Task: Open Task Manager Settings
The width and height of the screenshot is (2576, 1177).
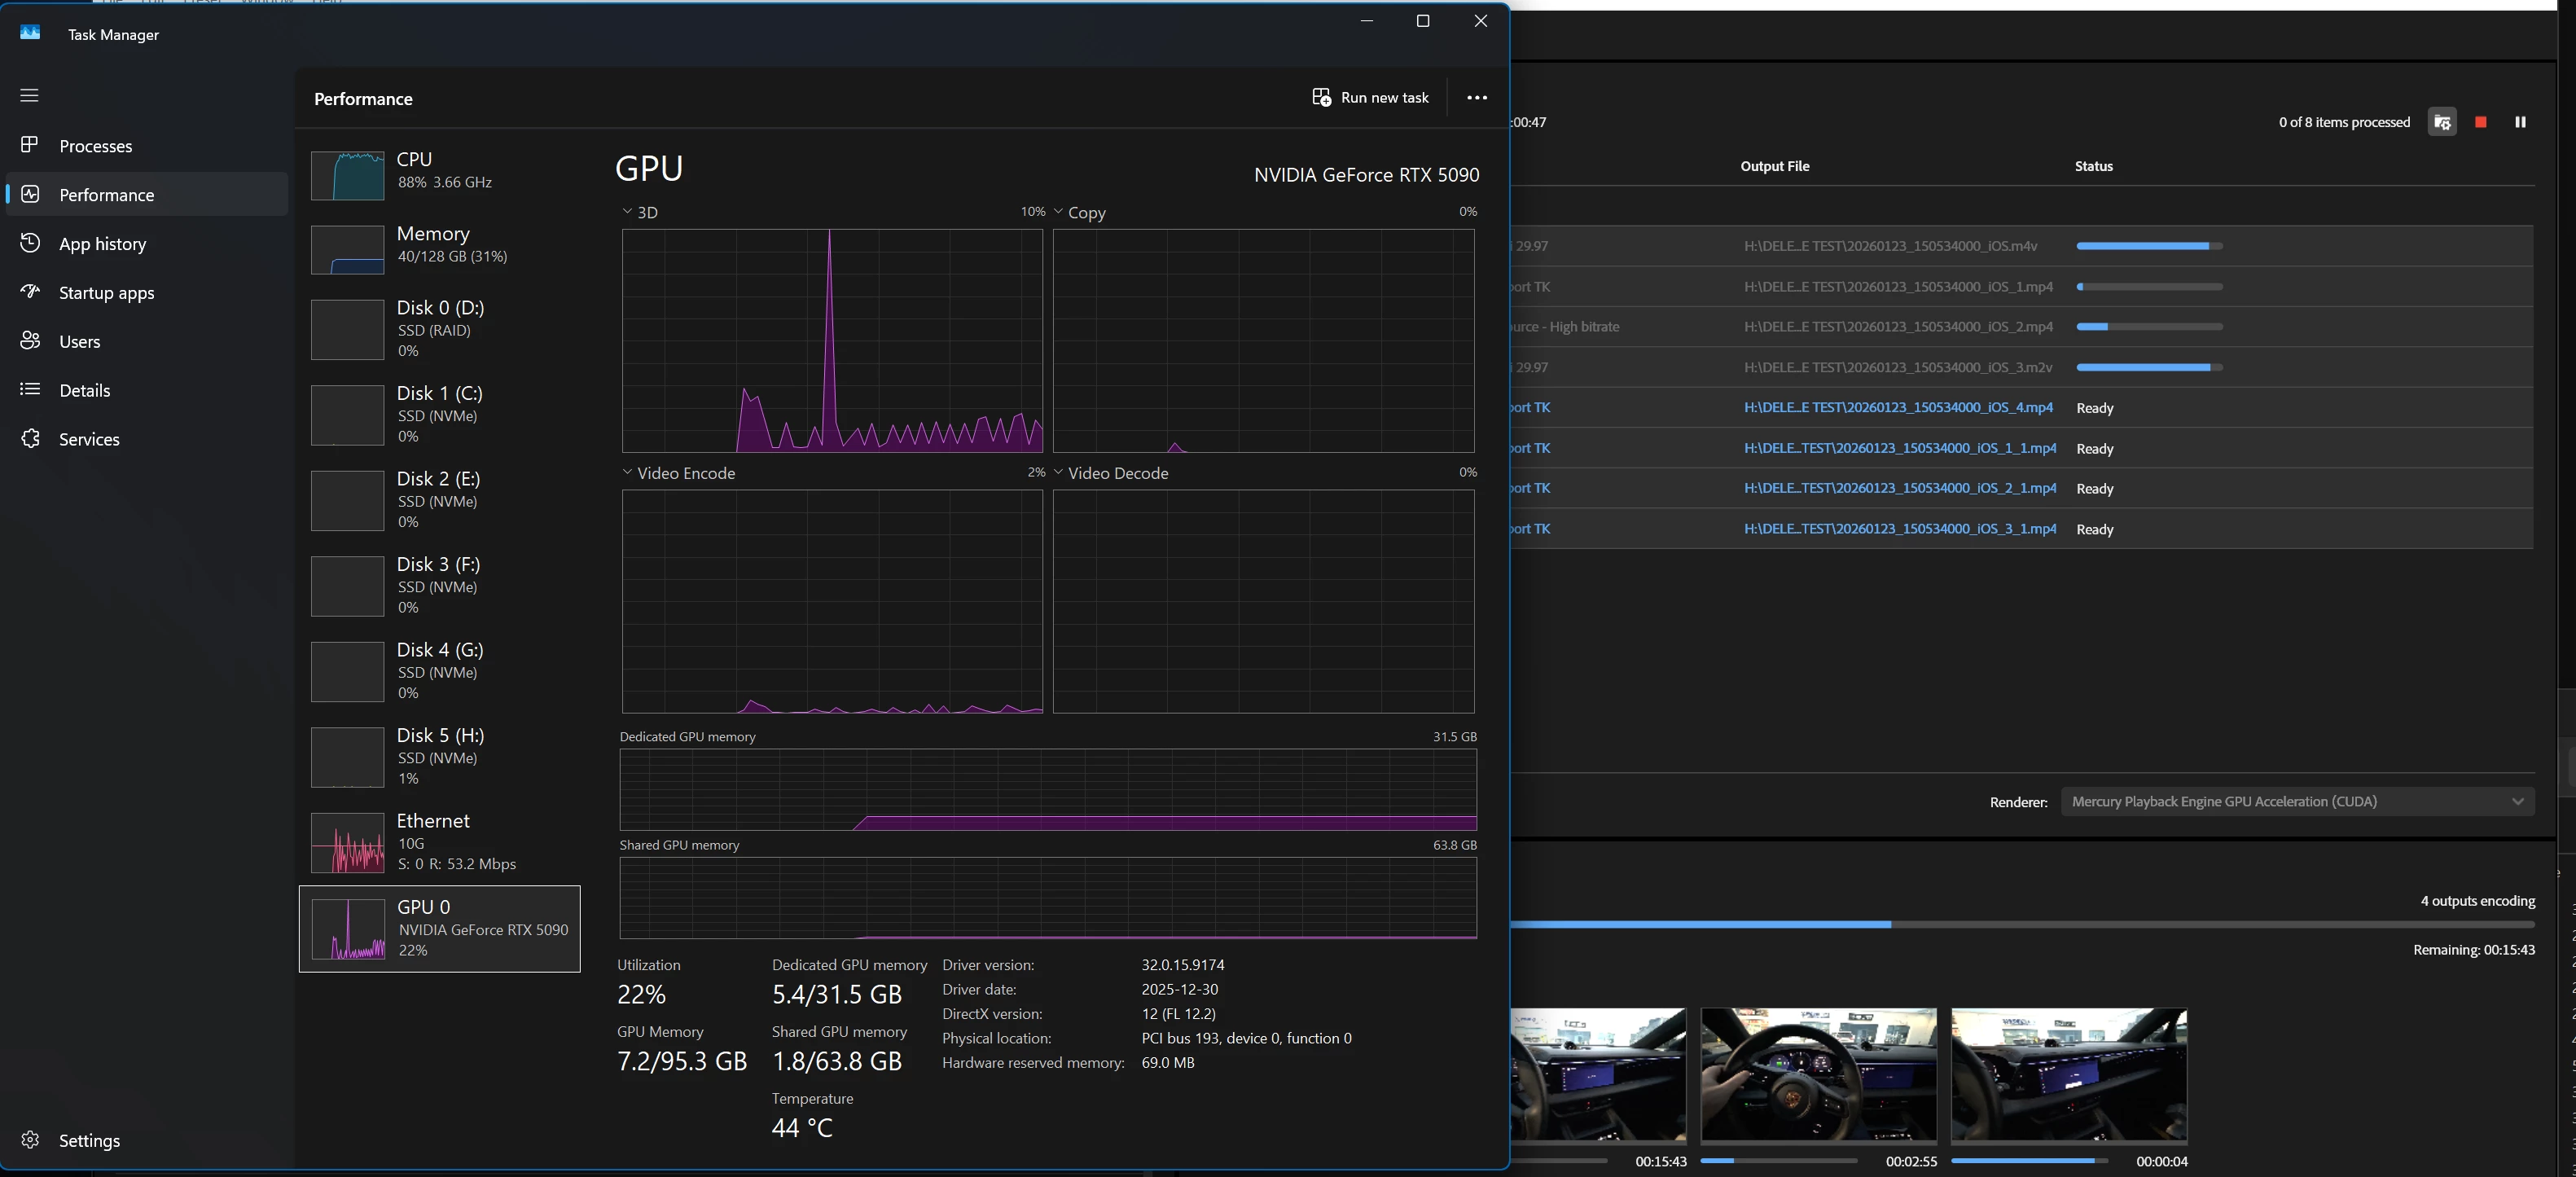Action: click(x=88, y=1140)
